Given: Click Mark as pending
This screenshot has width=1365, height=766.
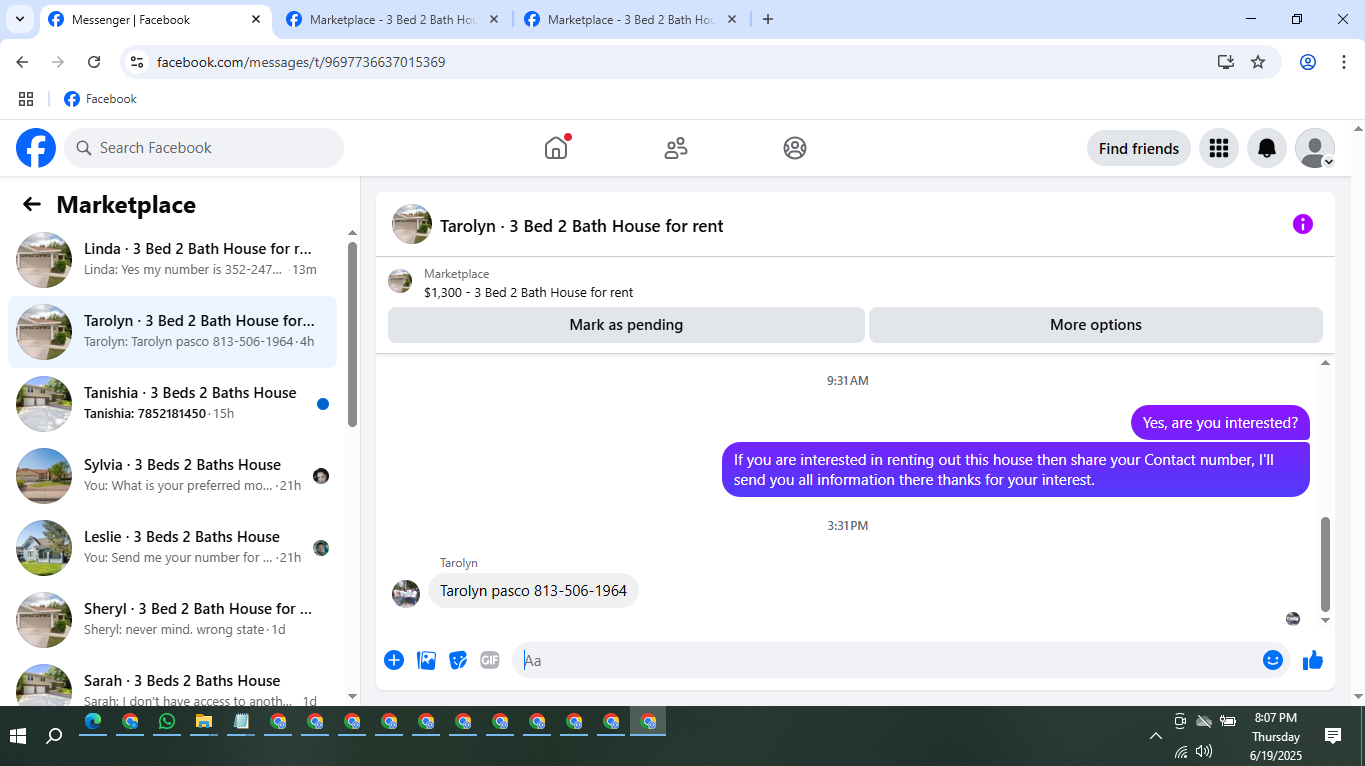Looking at the screenshot, I should (626, 325).
